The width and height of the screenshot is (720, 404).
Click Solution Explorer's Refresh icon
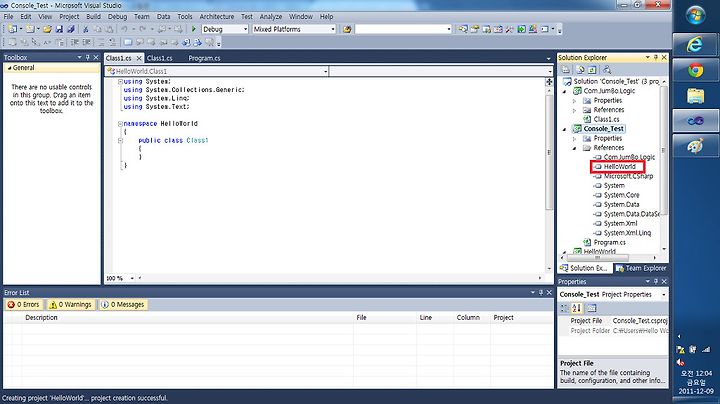(592, 70)
